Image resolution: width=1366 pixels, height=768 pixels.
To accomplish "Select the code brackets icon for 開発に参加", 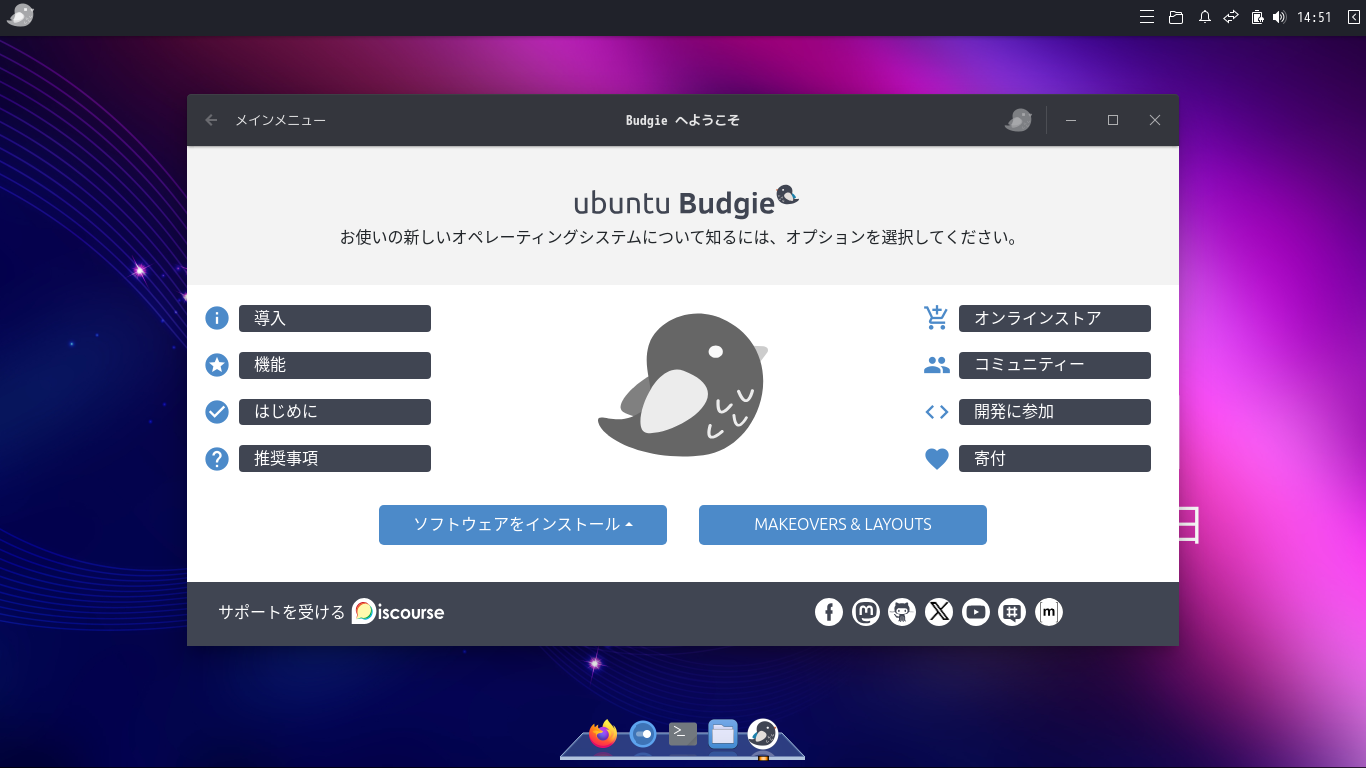I will tap(936, 411).
